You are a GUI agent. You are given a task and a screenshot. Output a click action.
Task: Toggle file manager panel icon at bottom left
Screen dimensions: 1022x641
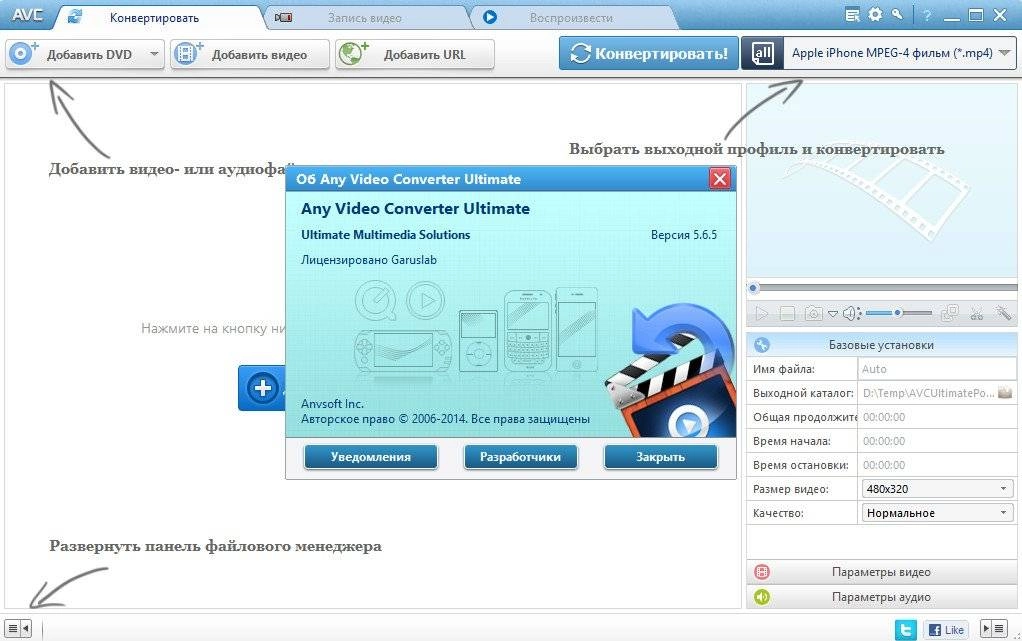18,629
